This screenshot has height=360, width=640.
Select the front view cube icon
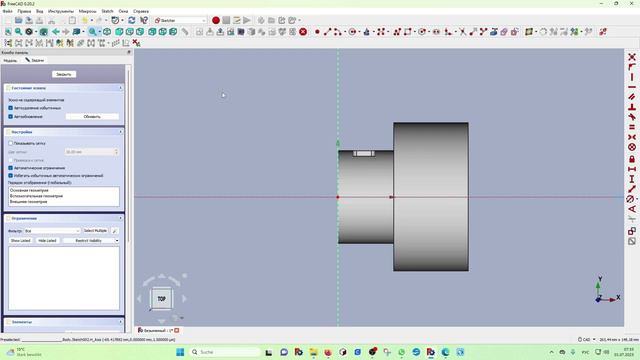coord(119,31)
